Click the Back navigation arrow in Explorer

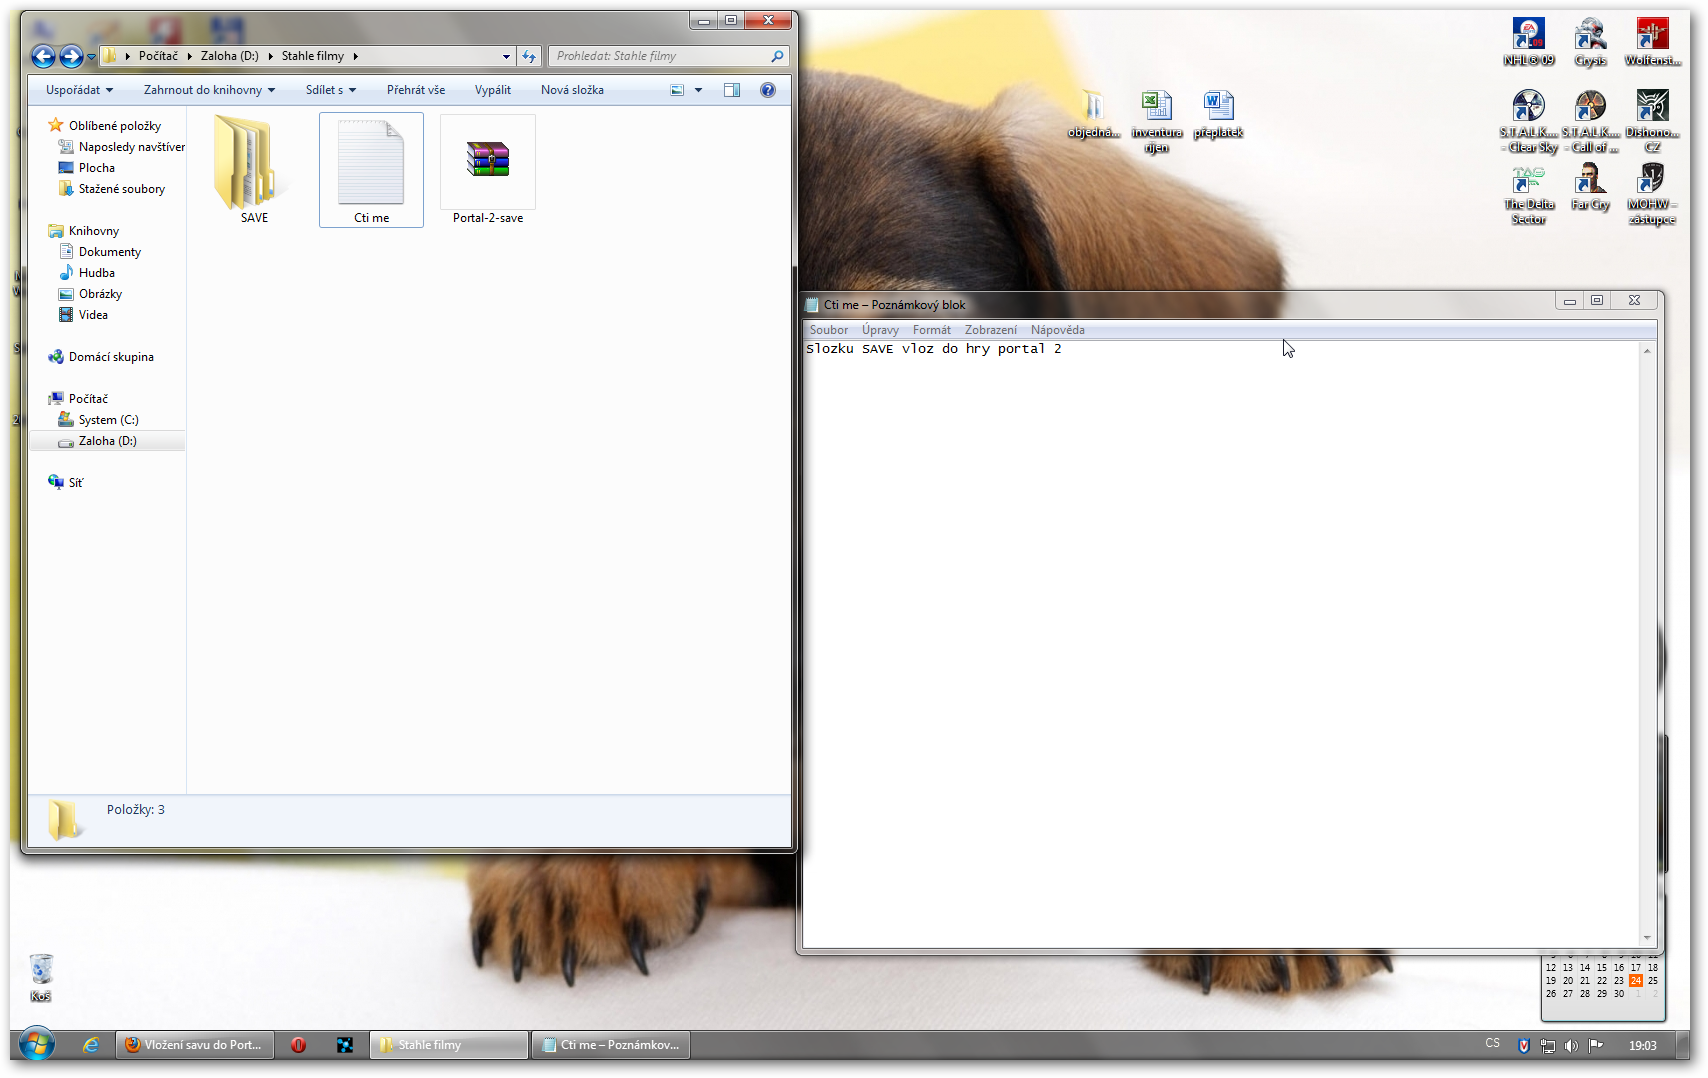(x=43, y=56)
